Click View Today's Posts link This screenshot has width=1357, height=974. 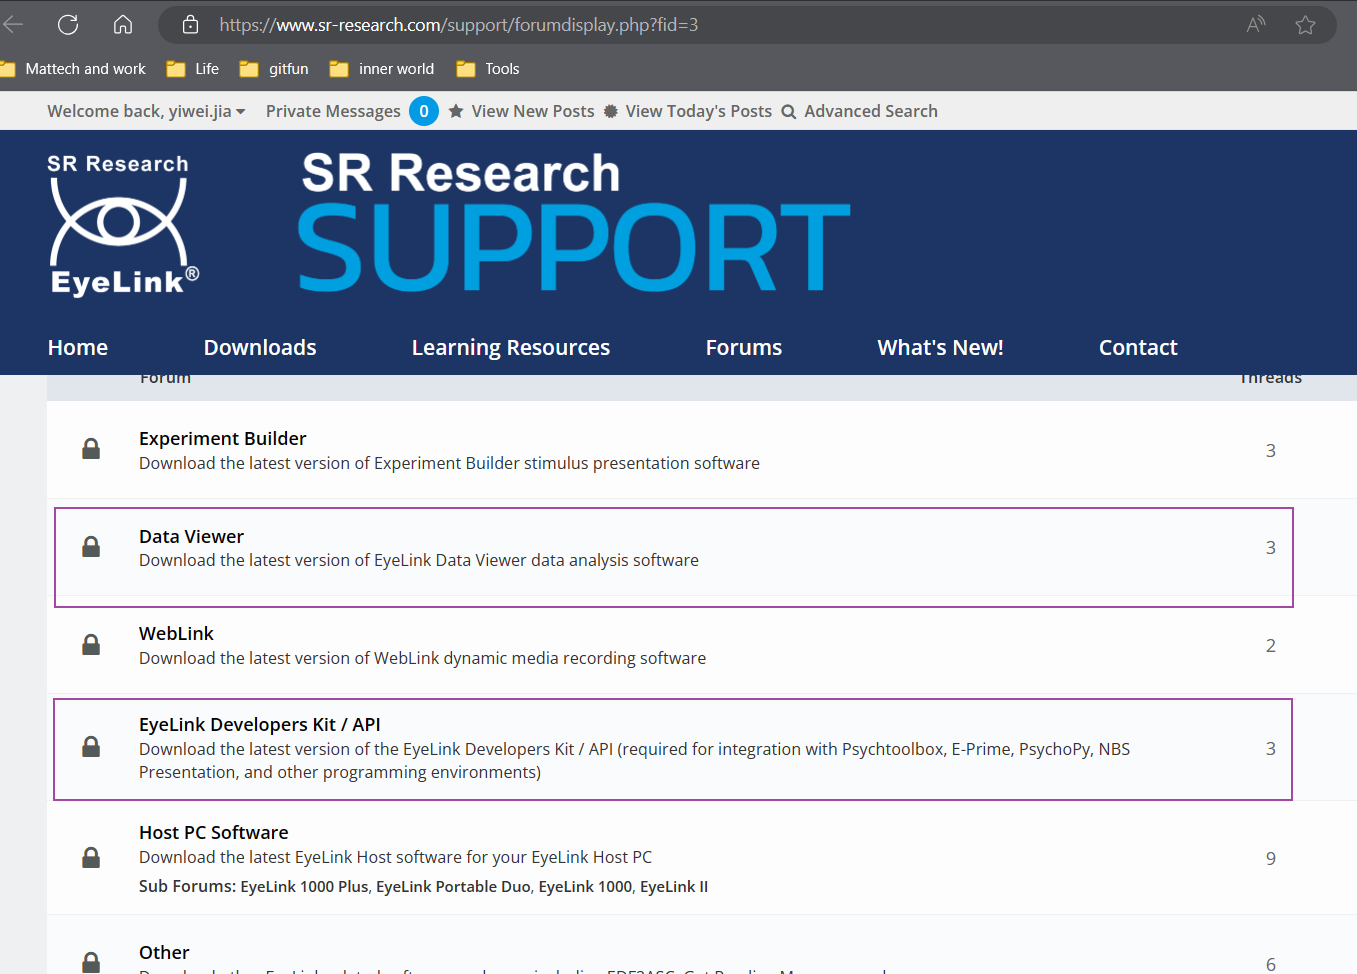(x=699, y=111)
